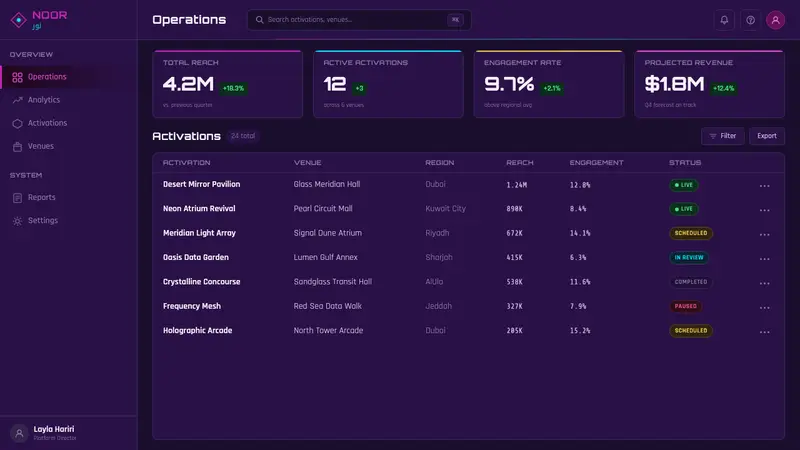Sort by the Region column header

tap(439, 163)
